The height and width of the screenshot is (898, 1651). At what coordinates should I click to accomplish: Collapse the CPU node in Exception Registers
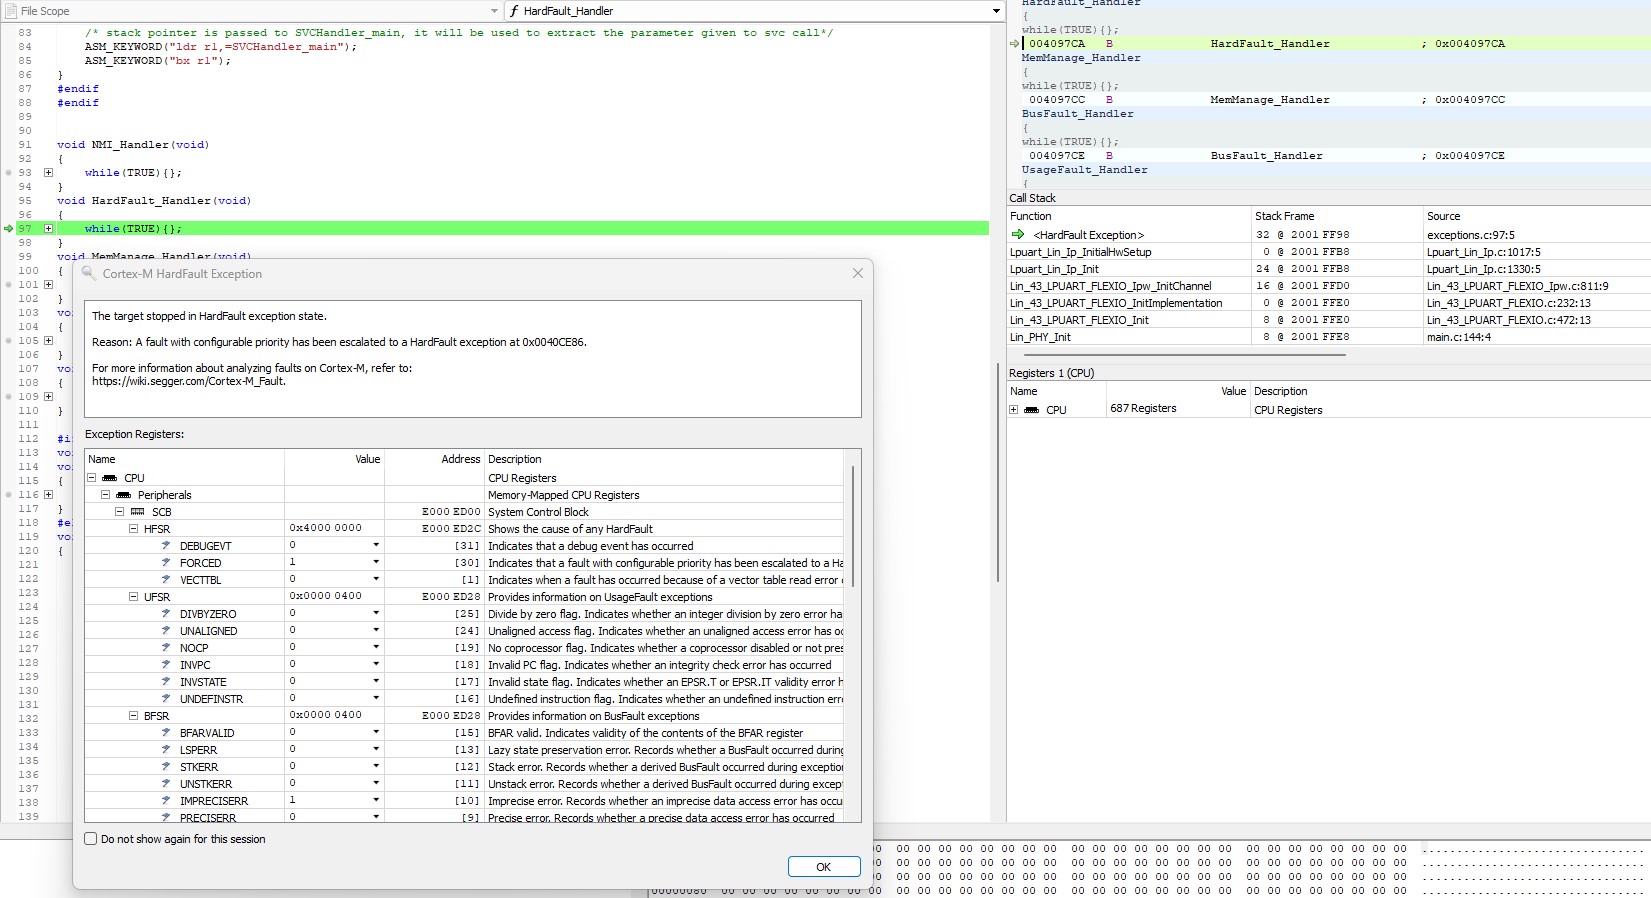pyautogui.click(x=91, y=478)
